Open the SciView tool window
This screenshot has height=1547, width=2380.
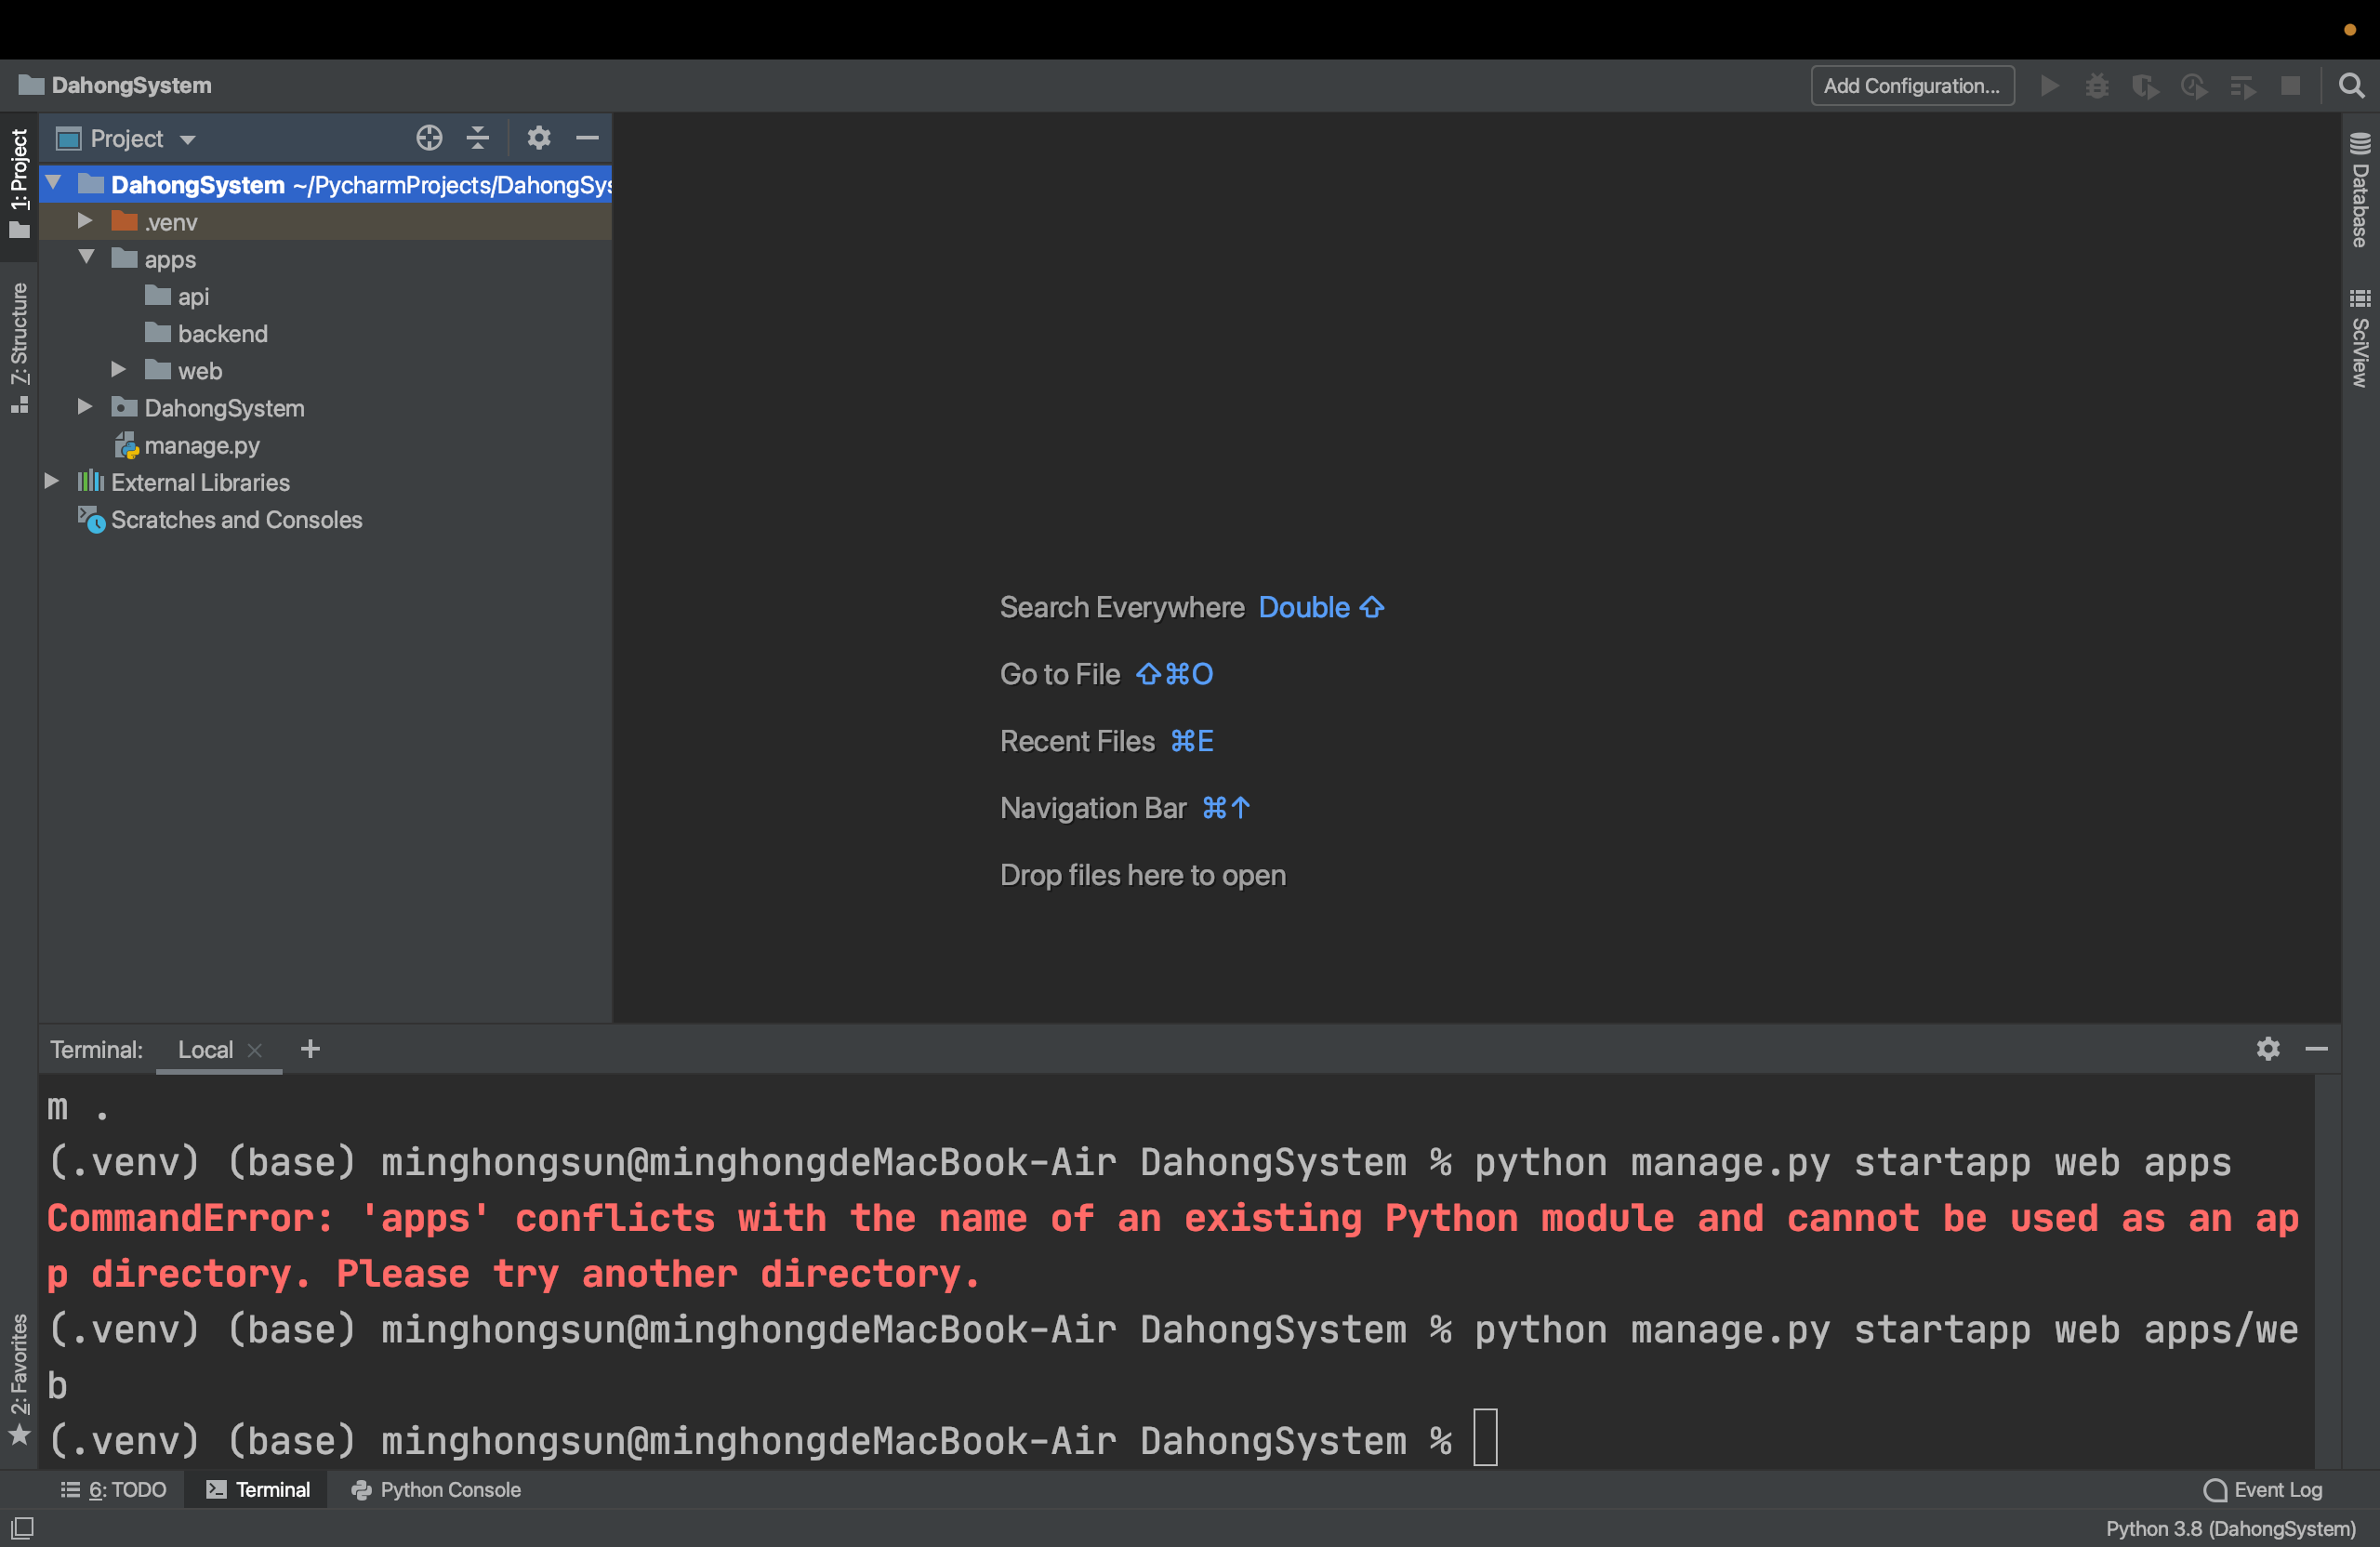(2360, 338)
